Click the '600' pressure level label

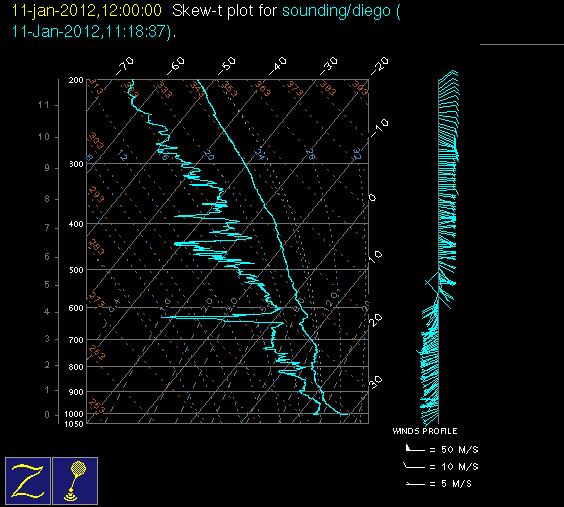click(x=76, y=308)
